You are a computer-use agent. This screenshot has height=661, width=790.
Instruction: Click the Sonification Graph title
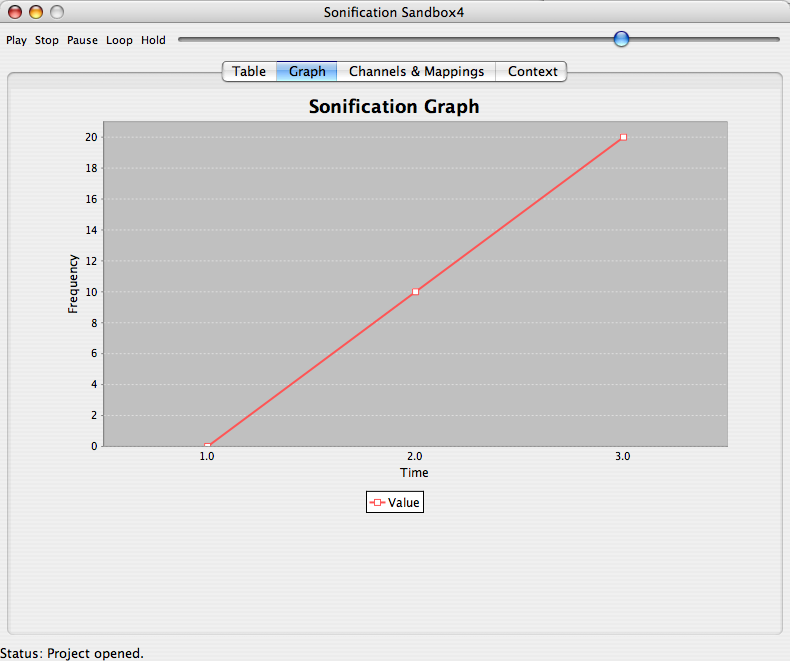click(x=394, y=107)
